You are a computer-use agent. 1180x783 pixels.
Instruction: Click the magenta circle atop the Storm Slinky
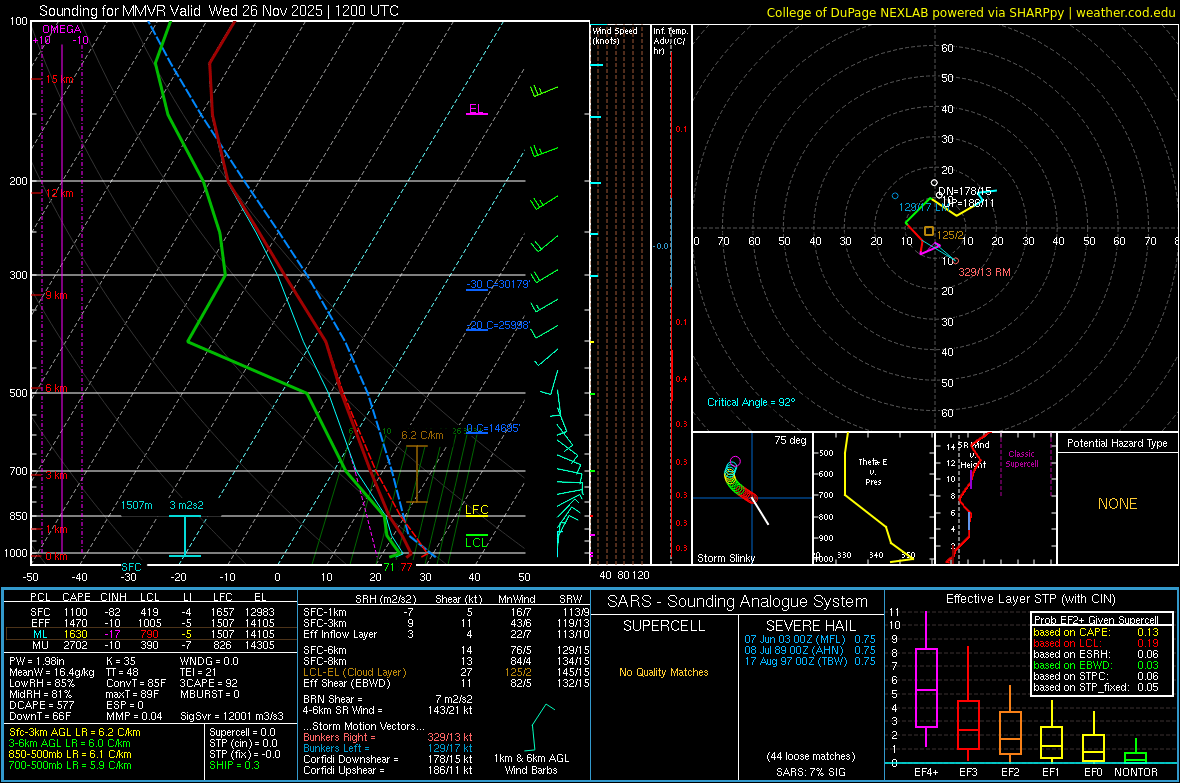(x=735, y=461)
